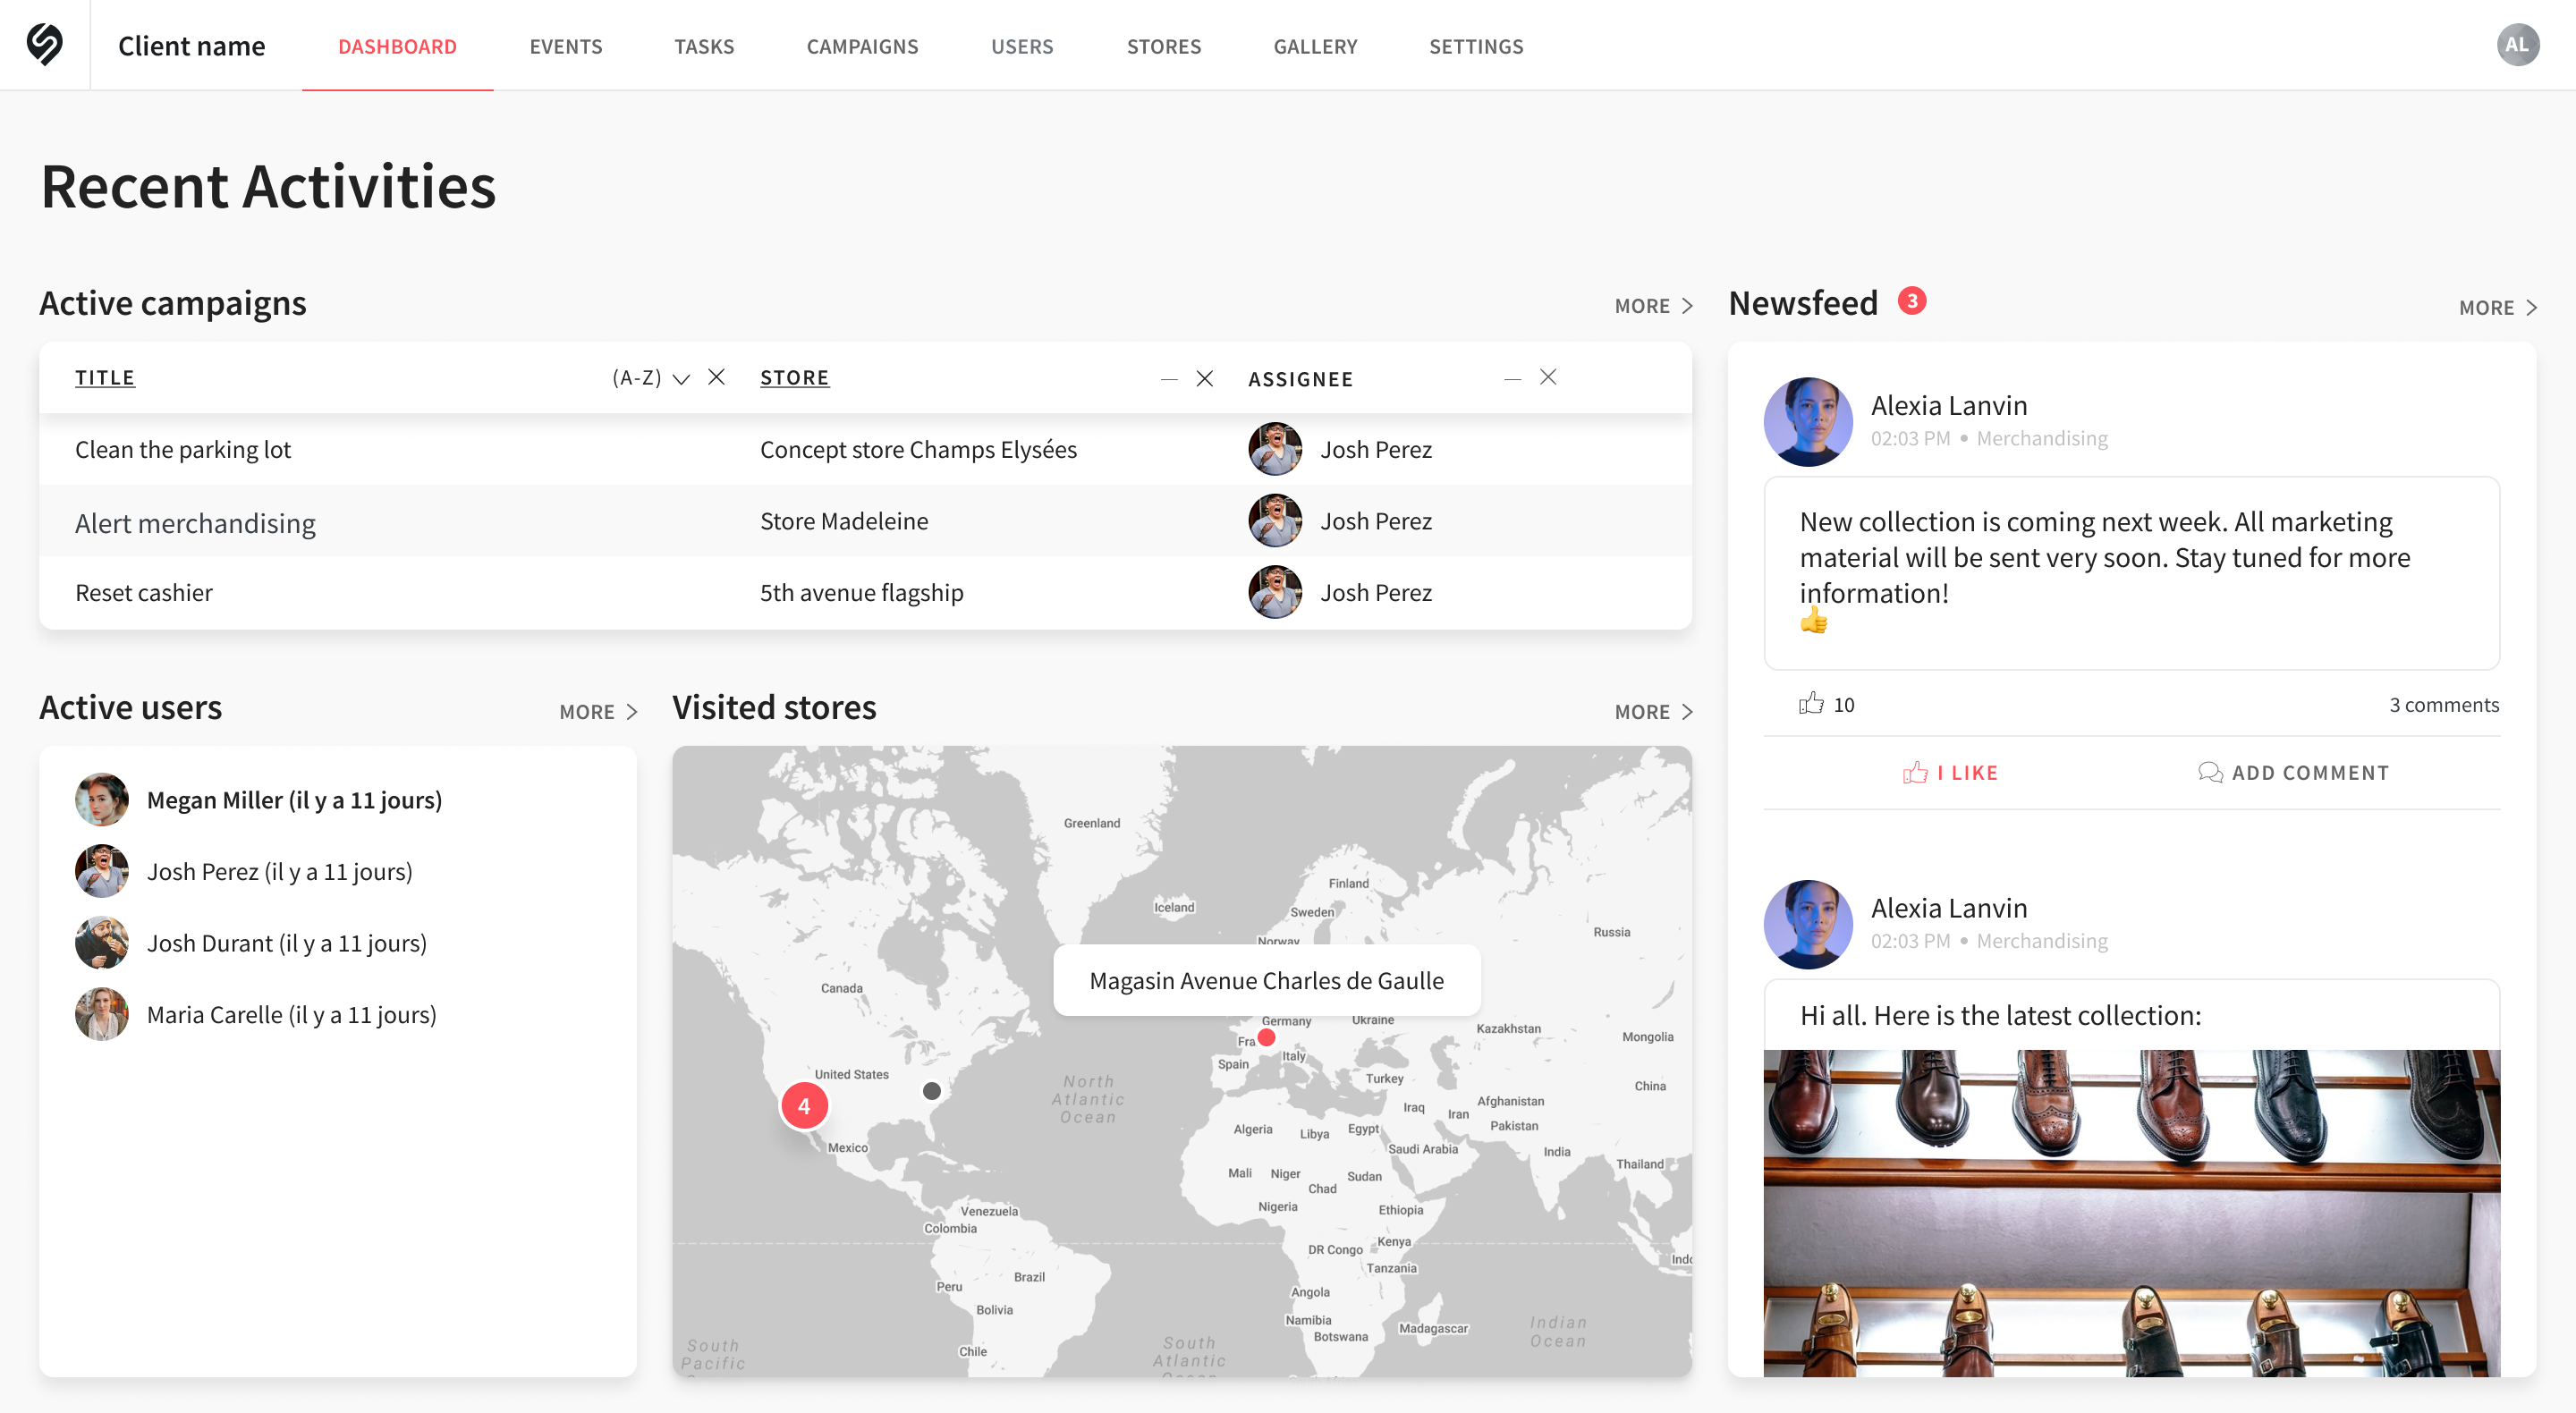This screenshot has height=1413, width=2576.
Task: Remove the Title column sort filter
Action: coord(716,377)
